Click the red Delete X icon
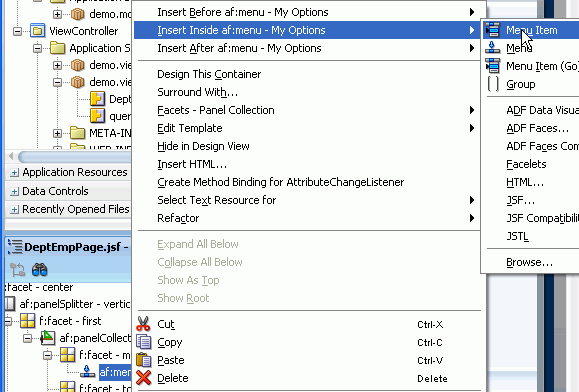Viewport: 579px width, 392px height. (x=143, y=378)
